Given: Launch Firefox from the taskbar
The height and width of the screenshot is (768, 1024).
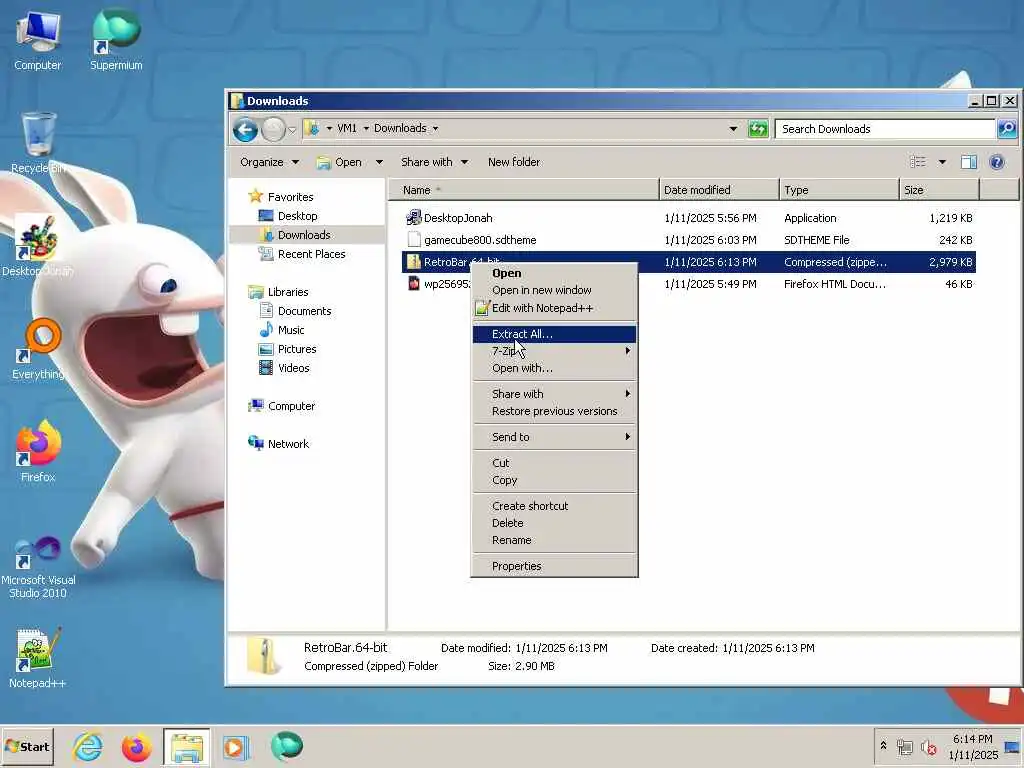Looking at the screenshot, I should [x=136, y=746].
